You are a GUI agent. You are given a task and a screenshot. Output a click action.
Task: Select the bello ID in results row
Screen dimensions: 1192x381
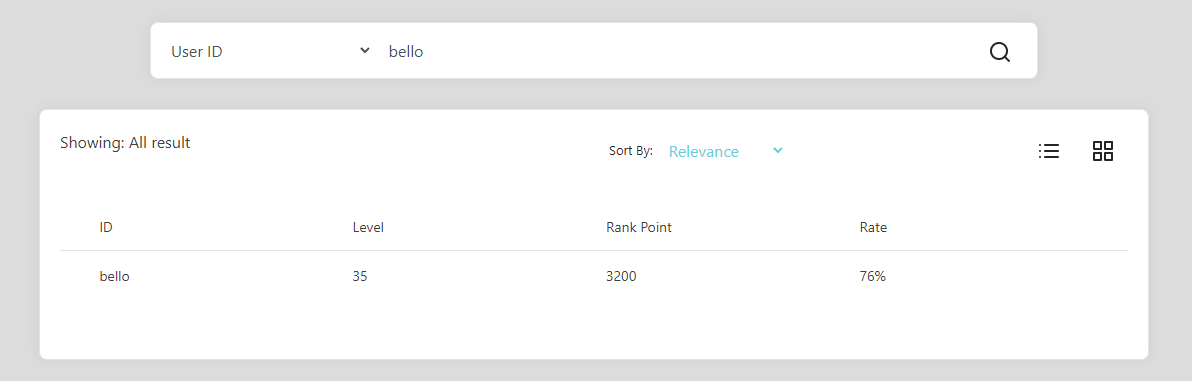coord(115,277)
